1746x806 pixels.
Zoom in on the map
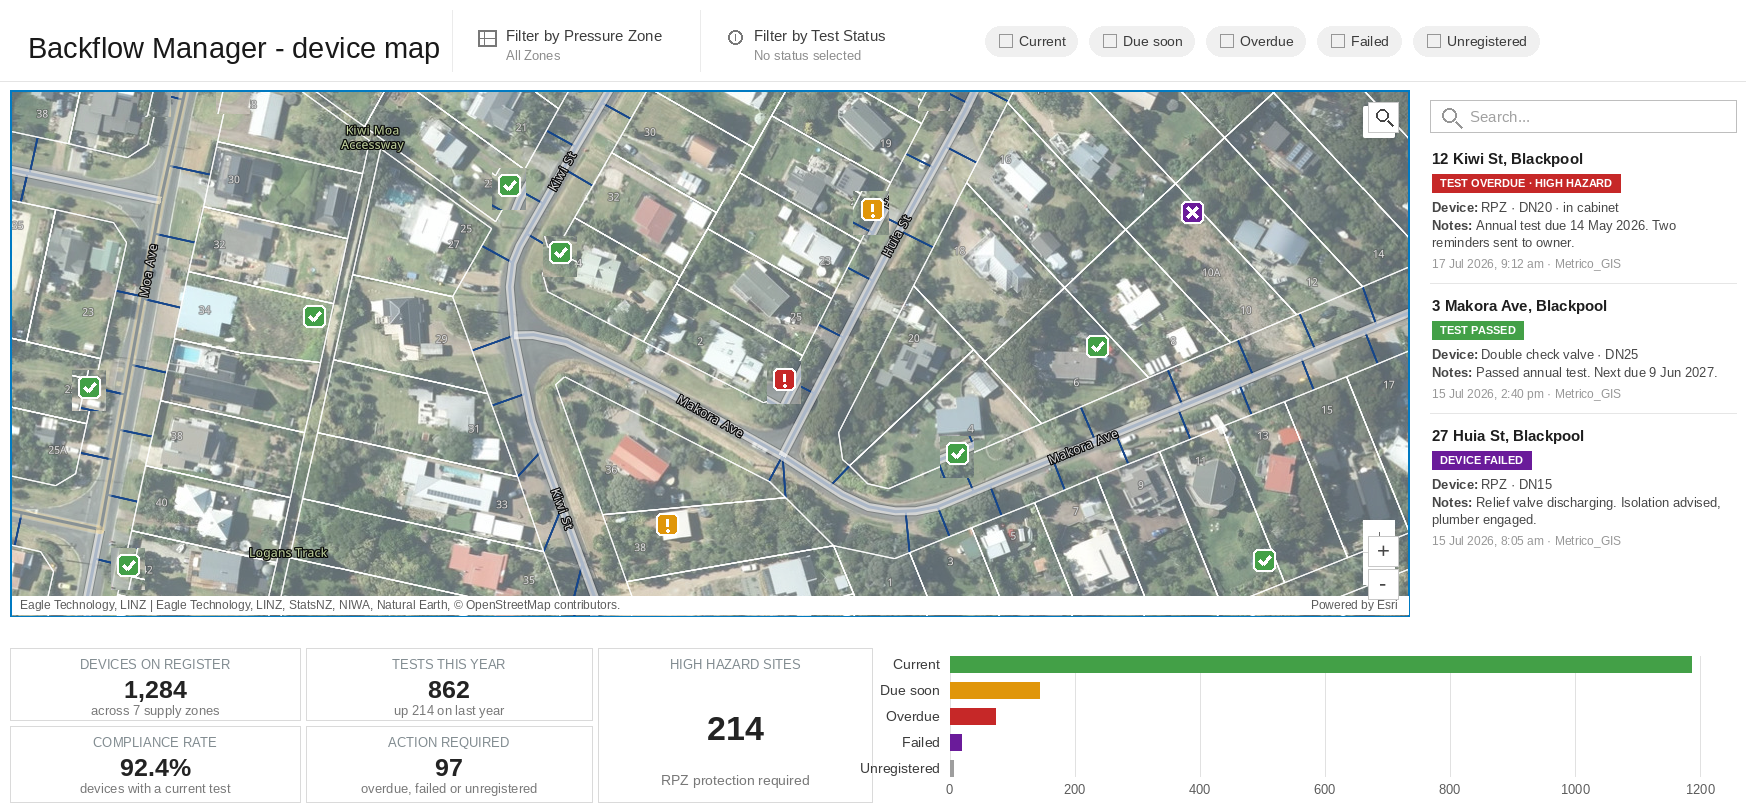click(1383, 551)
